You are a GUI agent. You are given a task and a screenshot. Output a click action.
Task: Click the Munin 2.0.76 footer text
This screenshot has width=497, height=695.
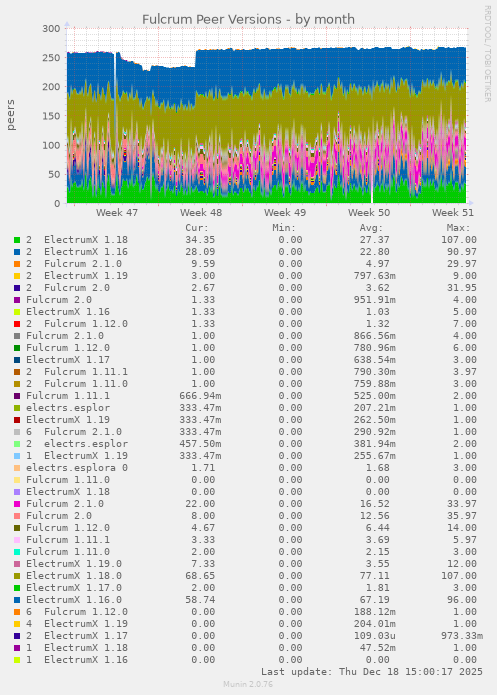tap(248, 684)
